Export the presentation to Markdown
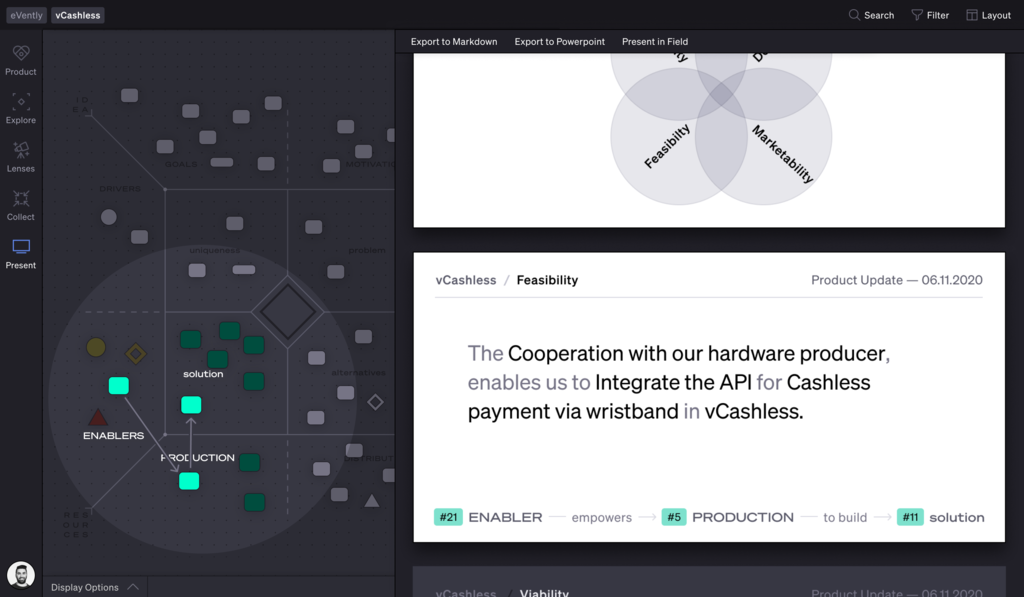This screenshot has height=597, width=1024. point(453,41)
